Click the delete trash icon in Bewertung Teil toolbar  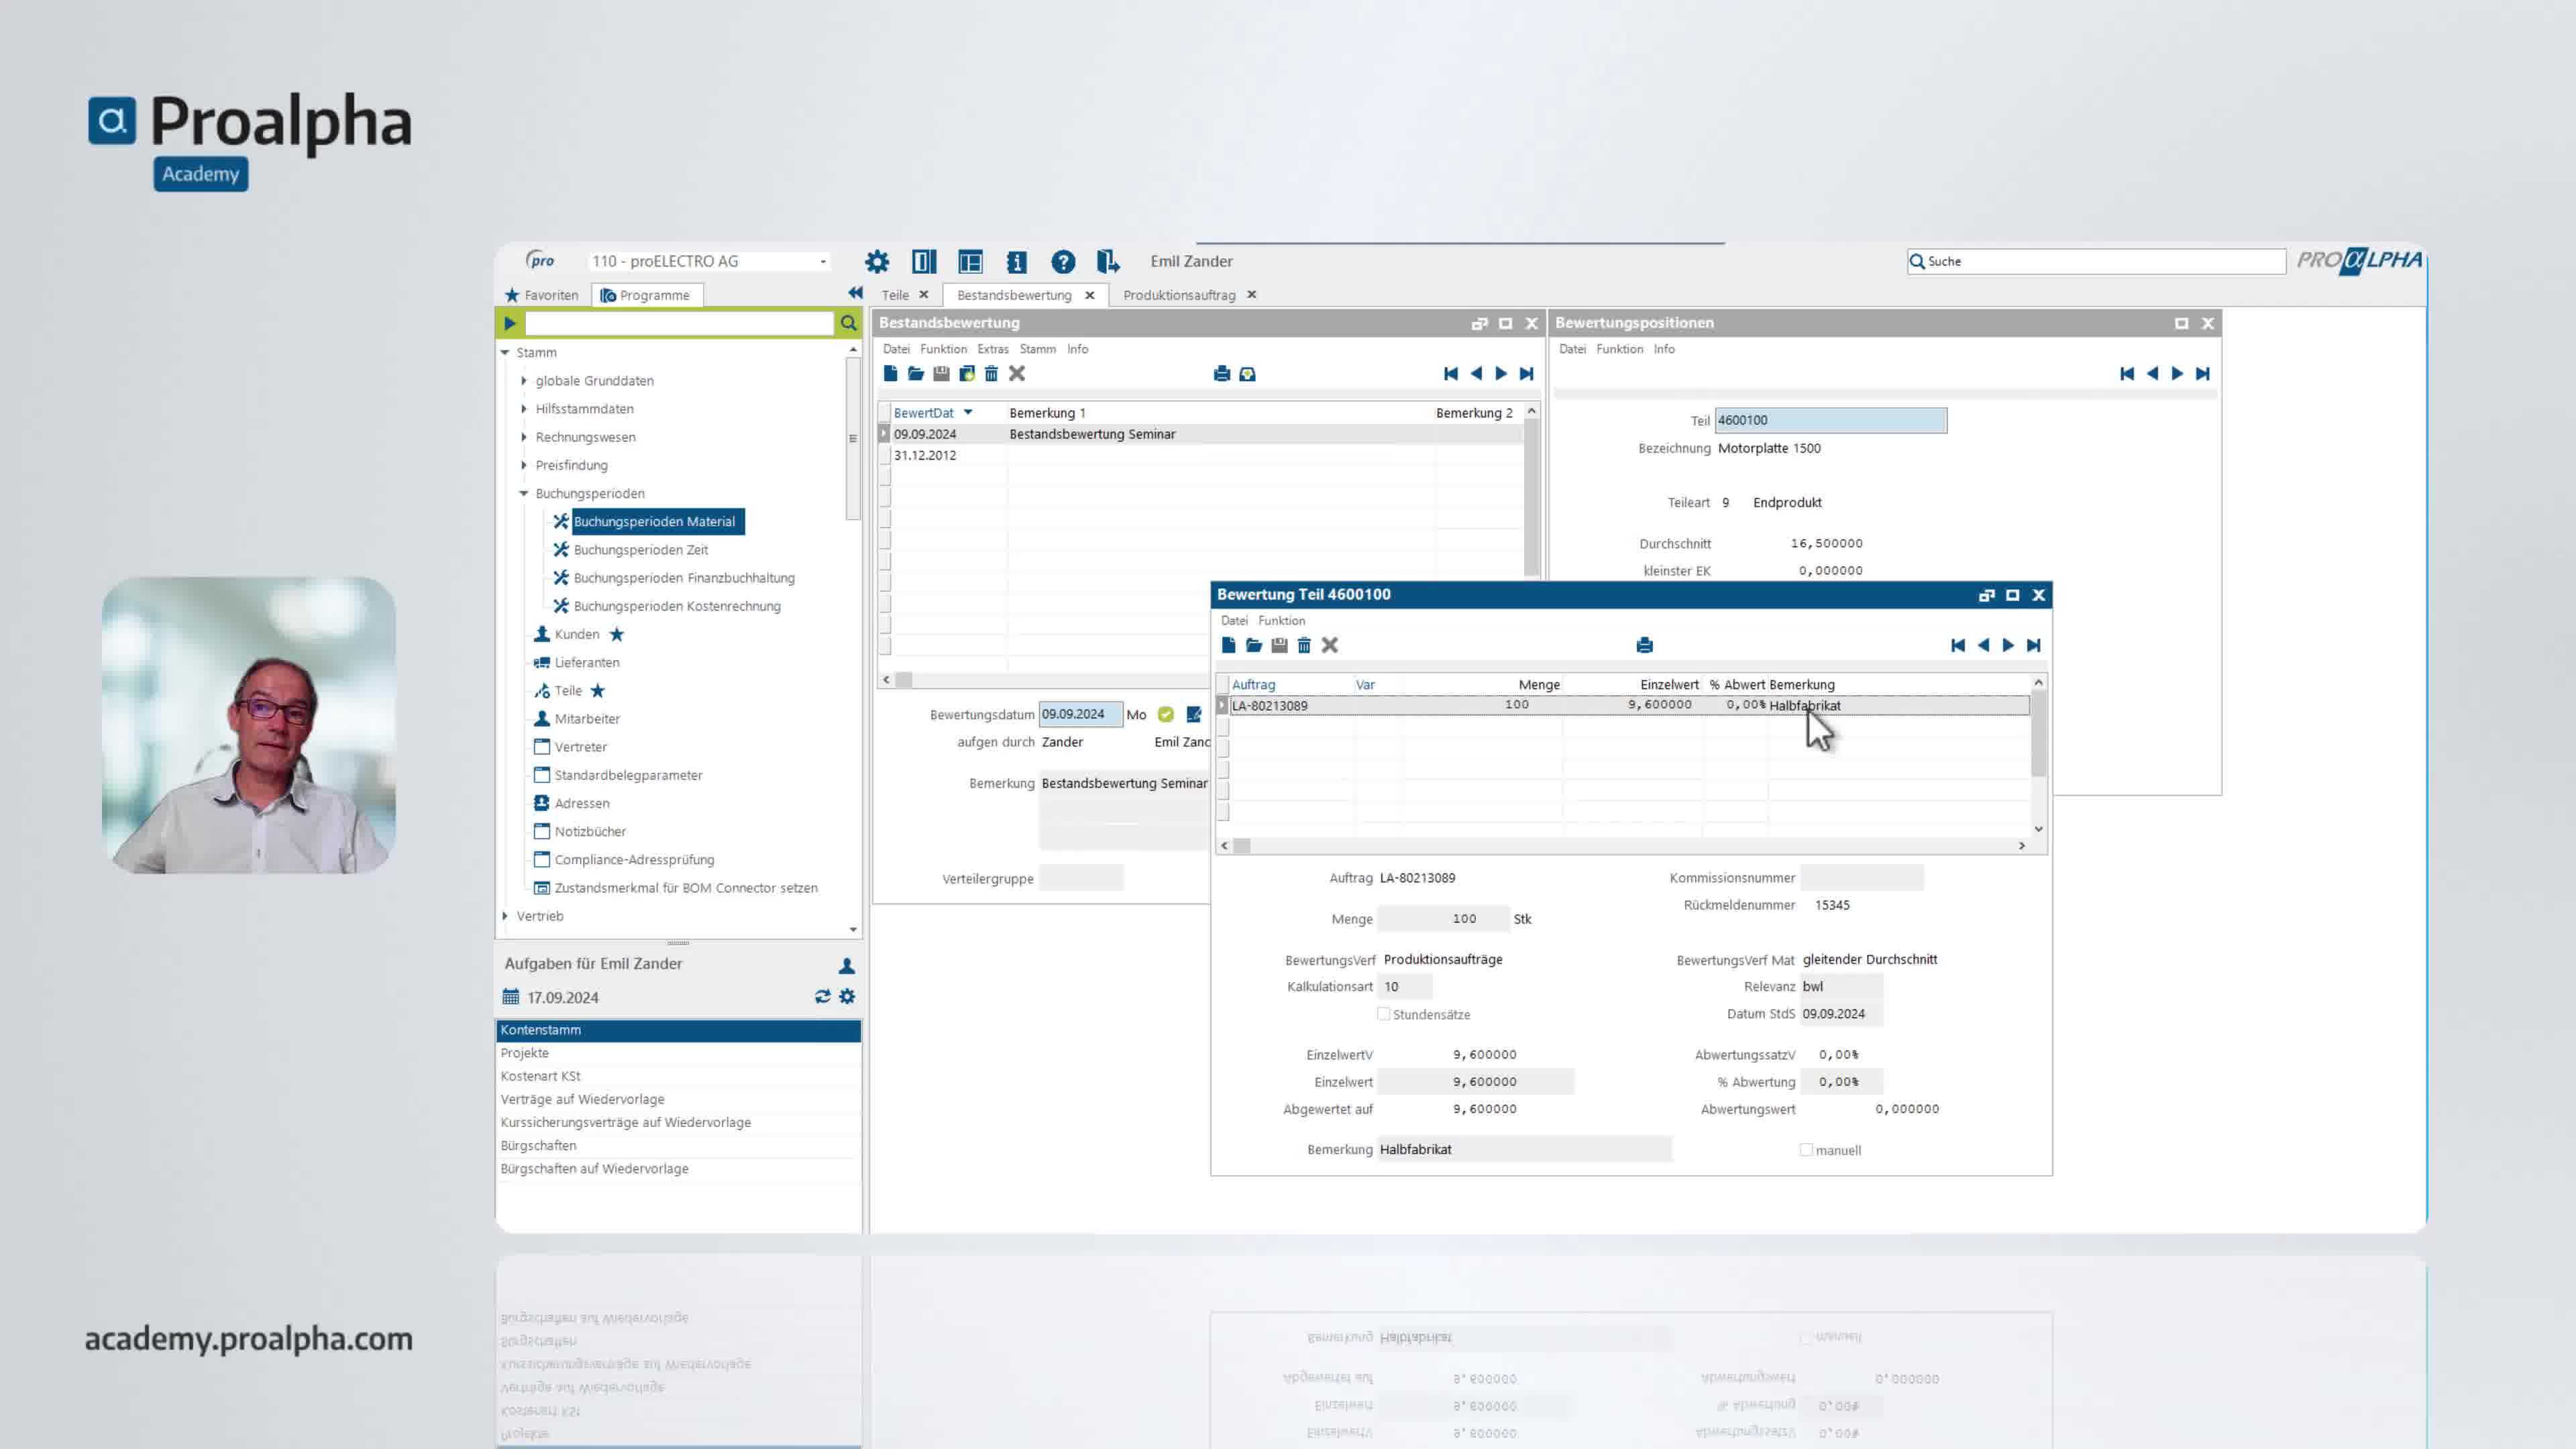[1304, 646]
